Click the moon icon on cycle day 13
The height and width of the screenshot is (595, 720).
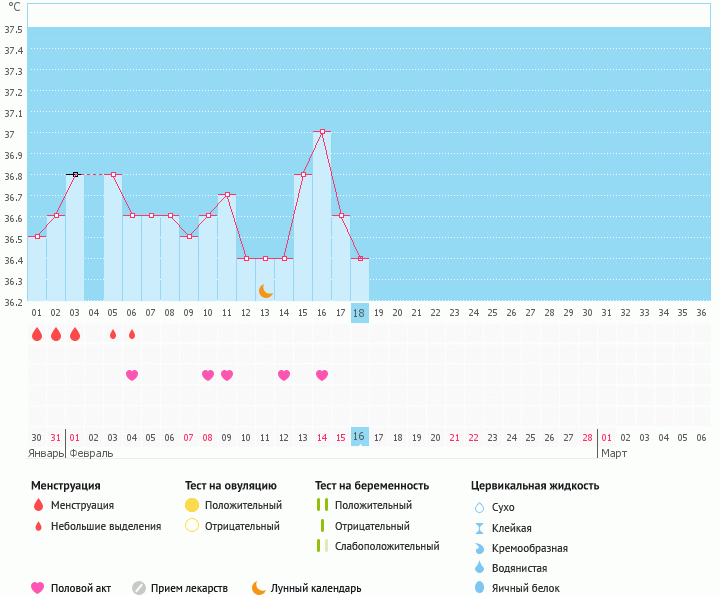click(x=265, y=290)
